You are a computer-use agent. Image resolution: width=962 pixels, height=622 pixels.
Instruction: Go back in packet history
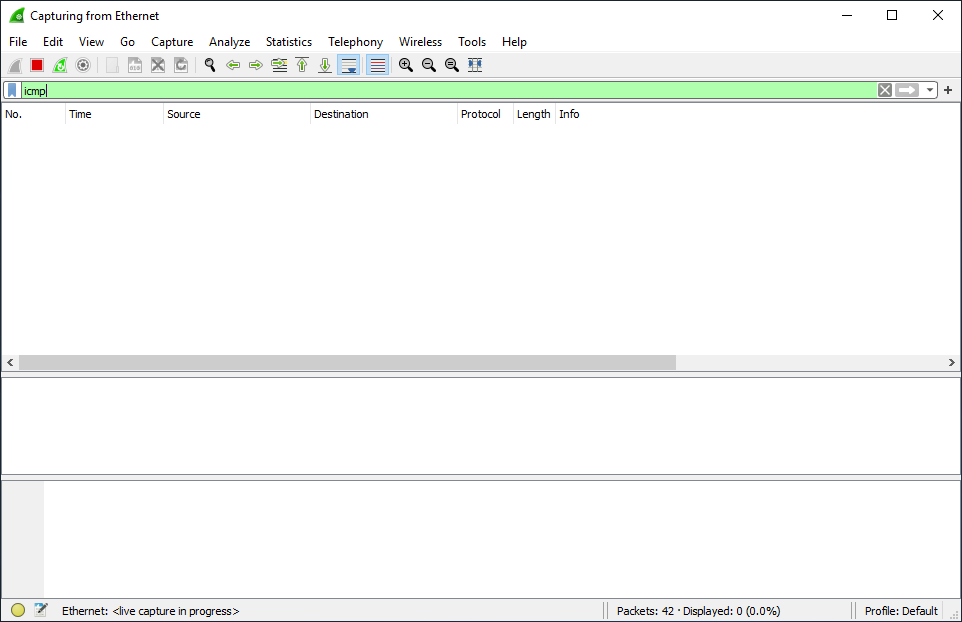tap(233, 65)
